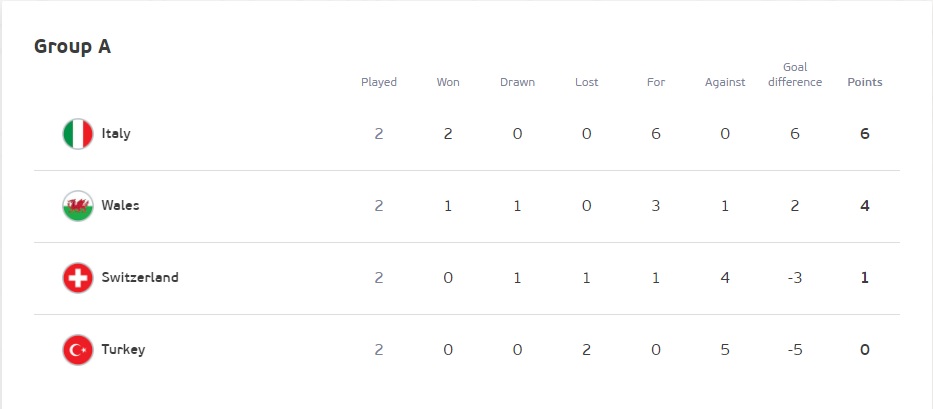The height and width of the screenshot is (409, 933).
Task: Click the Against column header
Action: pos(725,82)
